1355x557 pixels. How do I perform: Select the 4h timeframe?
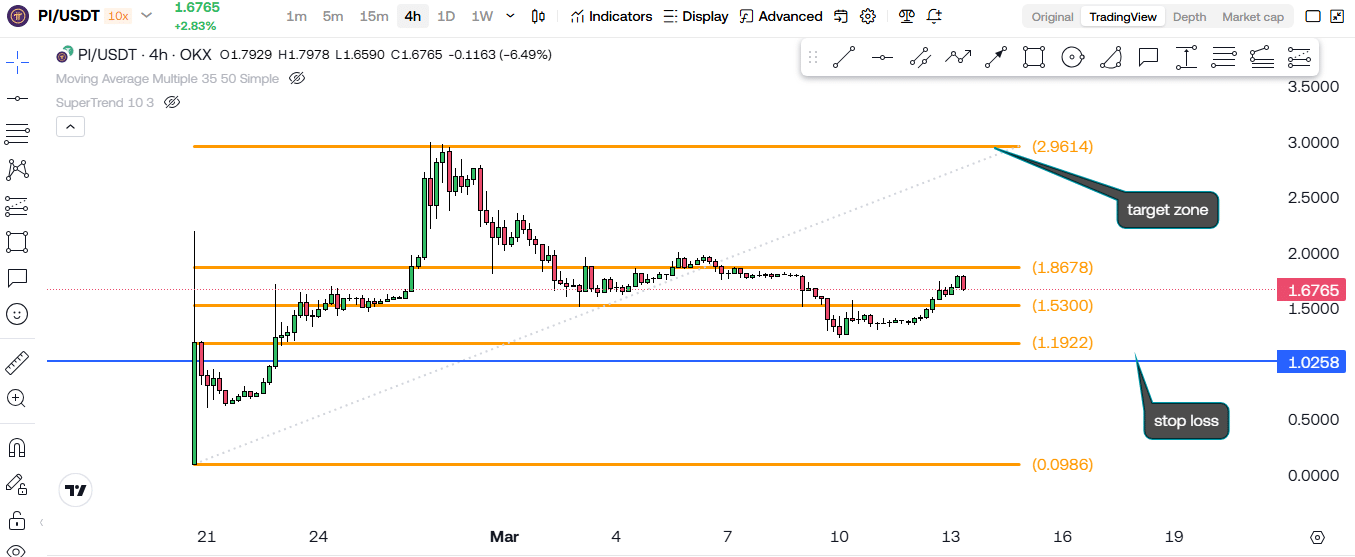pos(412,16)
